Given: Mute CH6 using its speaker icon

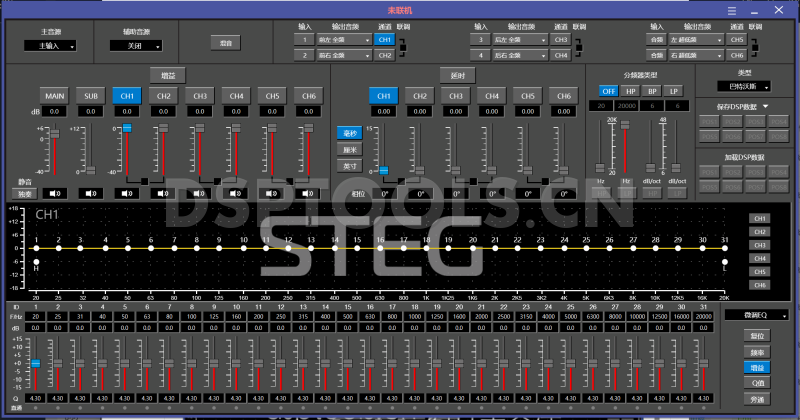Looking at the screenshot, I should pos(306,192).
